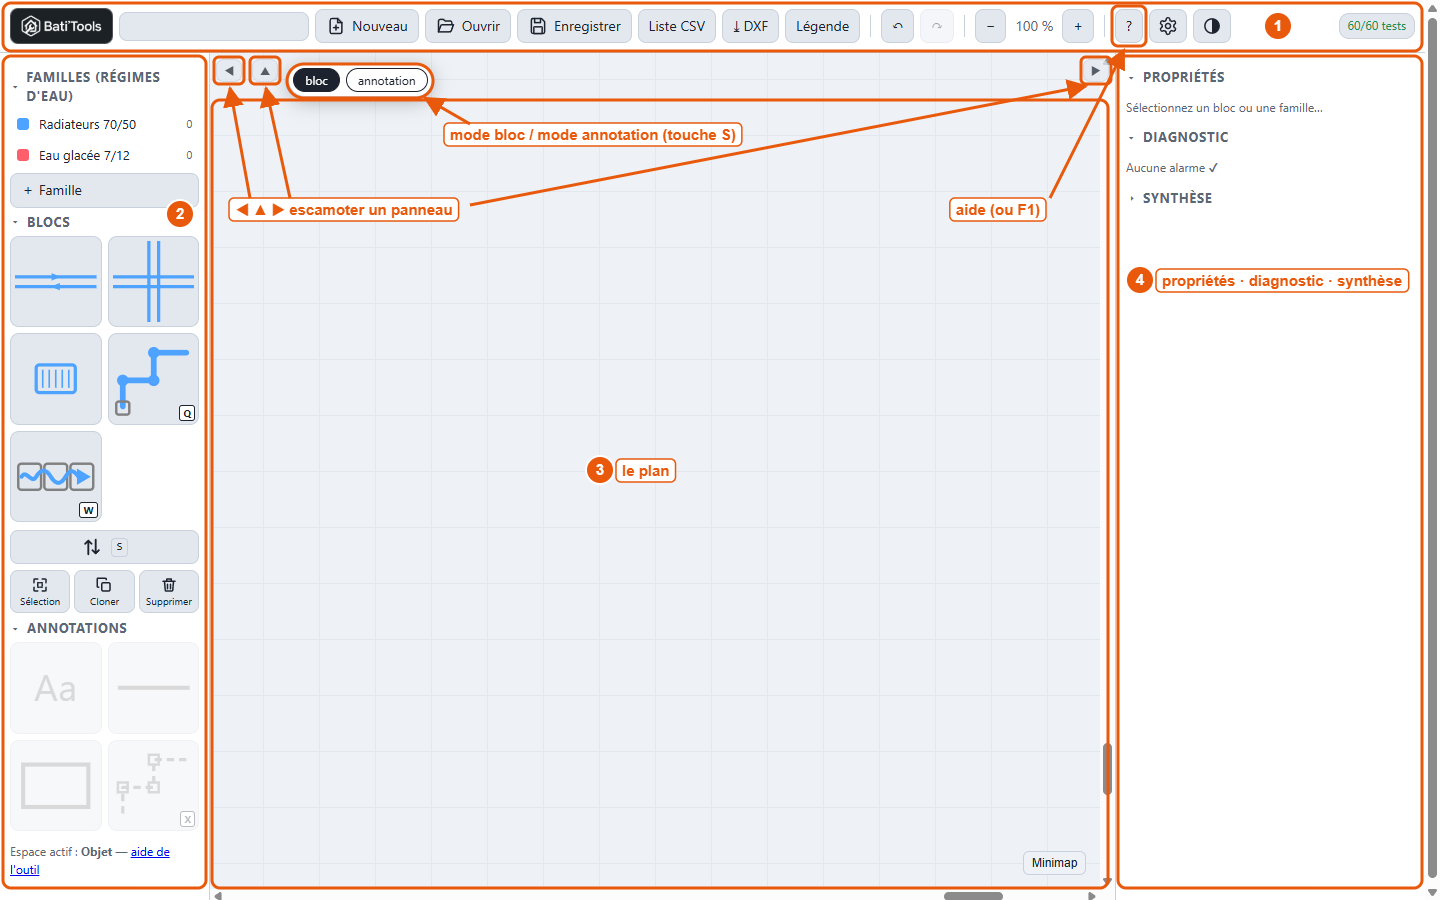
Task: Zoom out with the minus button
Action: (990, 26)
